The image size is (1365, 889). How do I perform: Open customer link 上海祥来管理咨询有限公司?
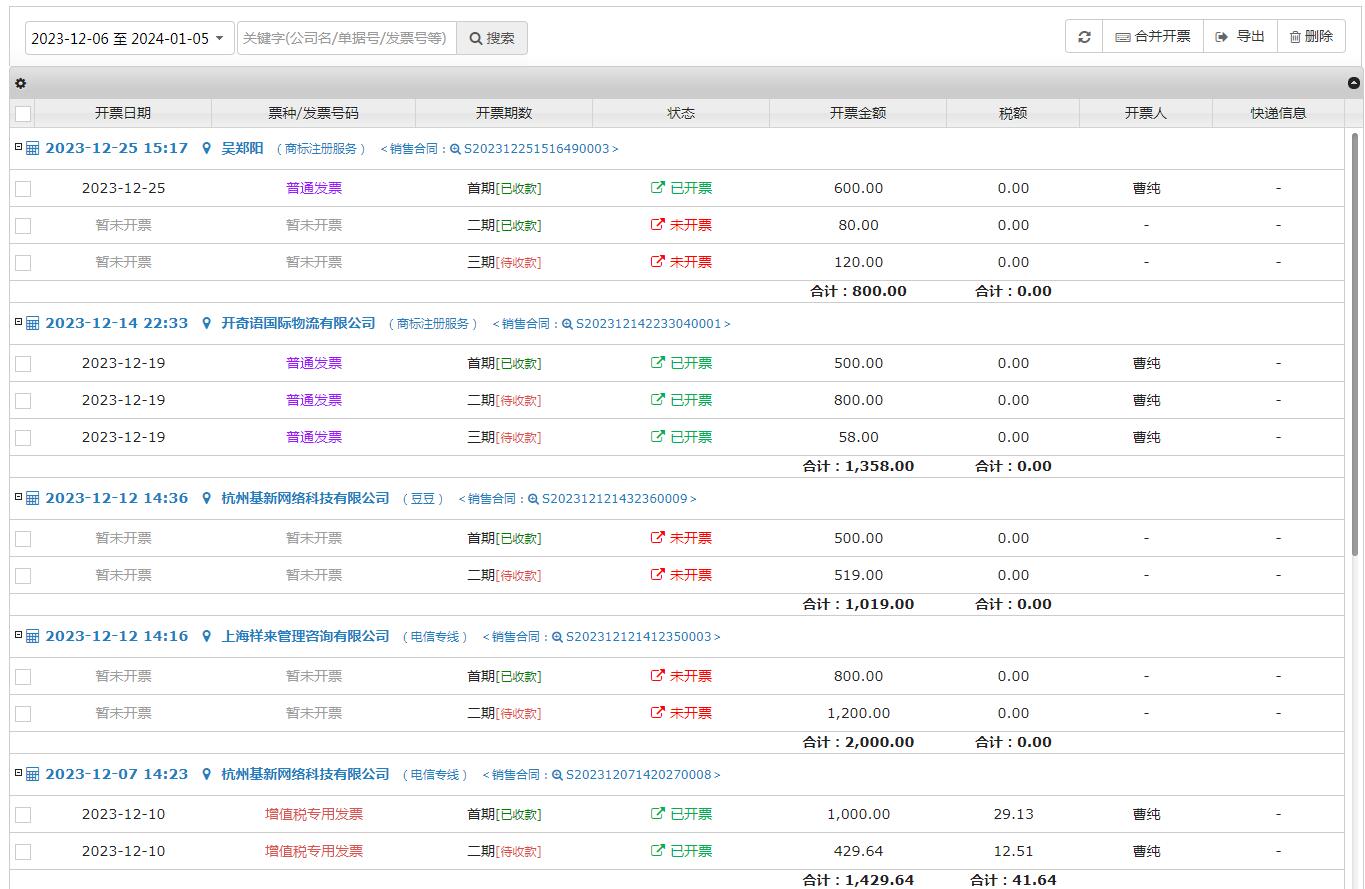[305, 636]
